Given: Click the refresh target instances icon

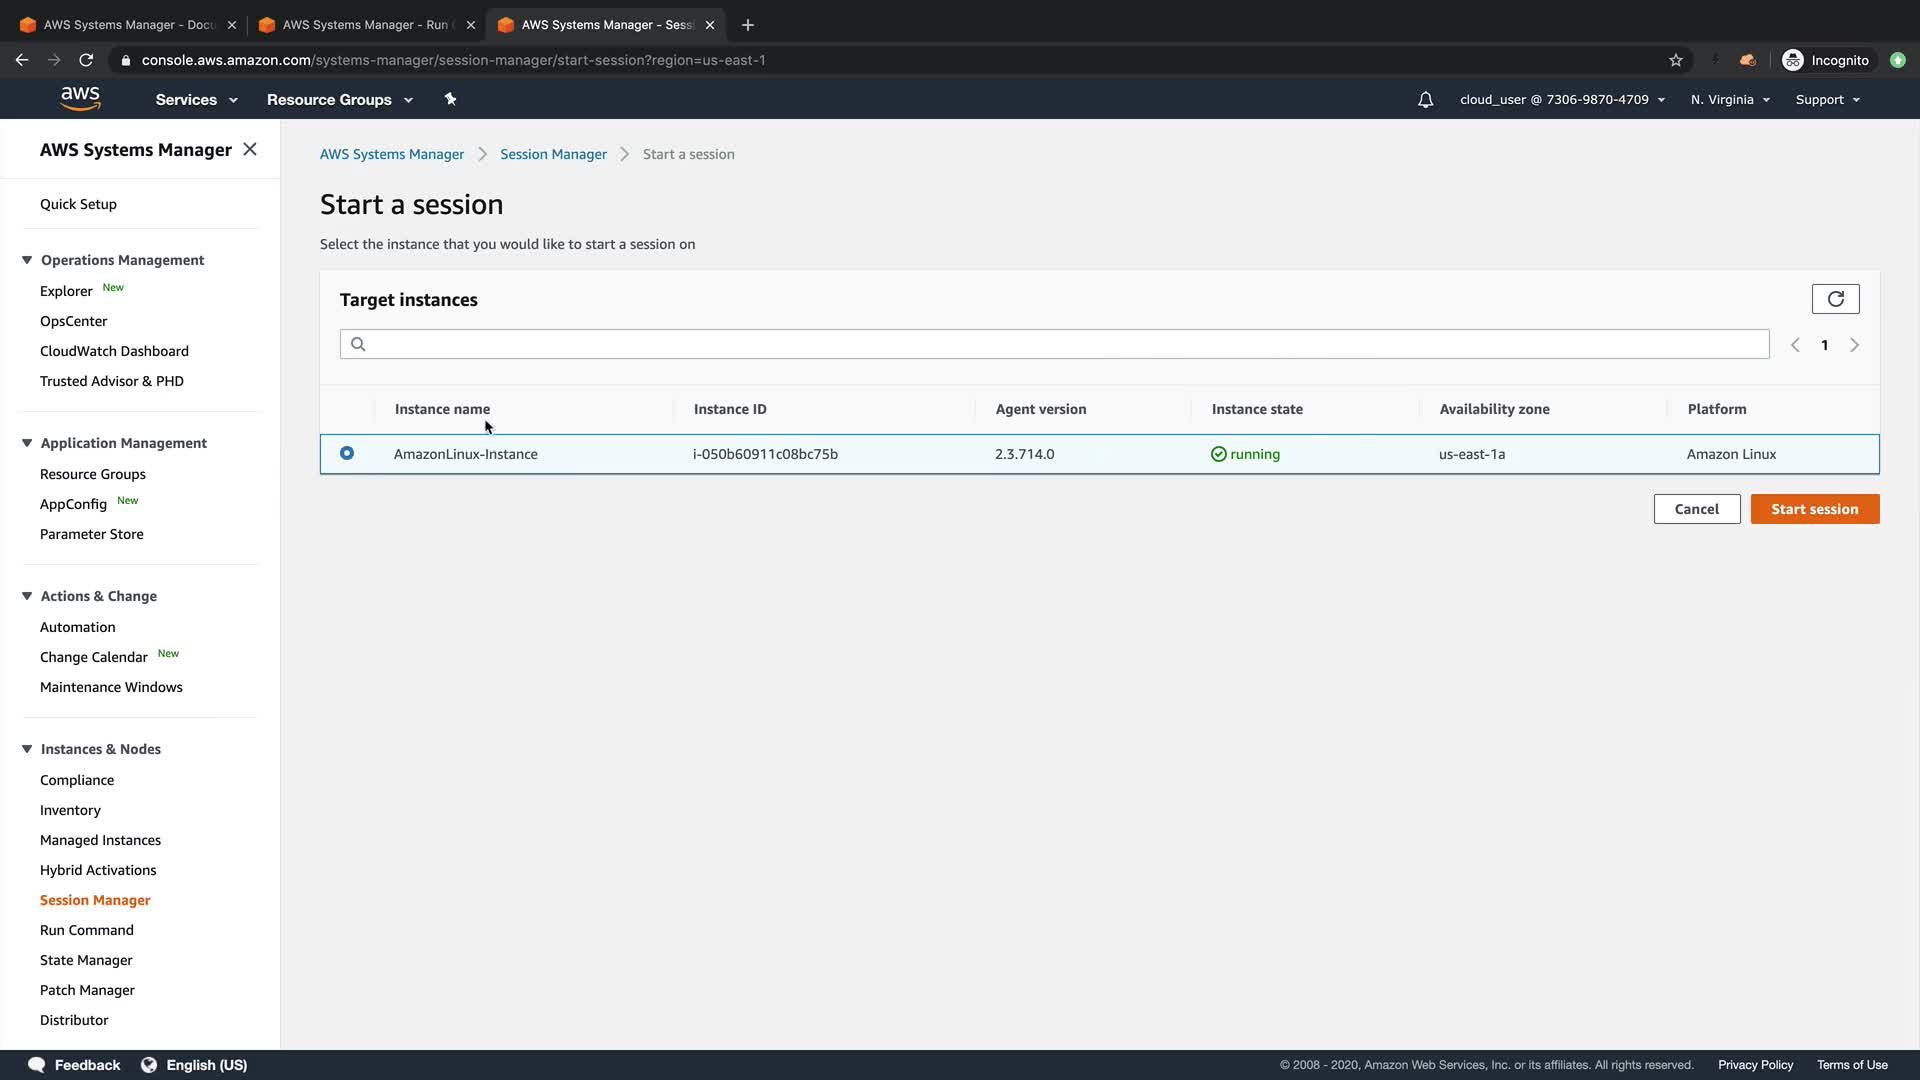Looking at the screenshot, I should tap(1835, 299).
